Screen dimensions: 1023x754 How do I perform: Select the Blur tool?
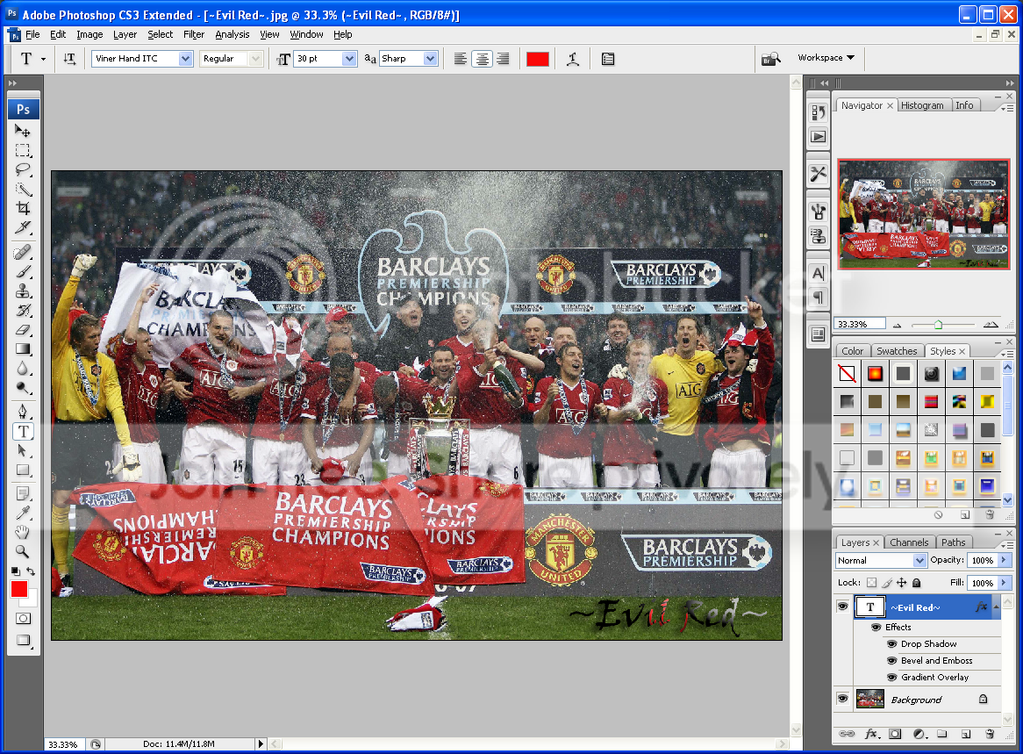click(x=23, y=369)
